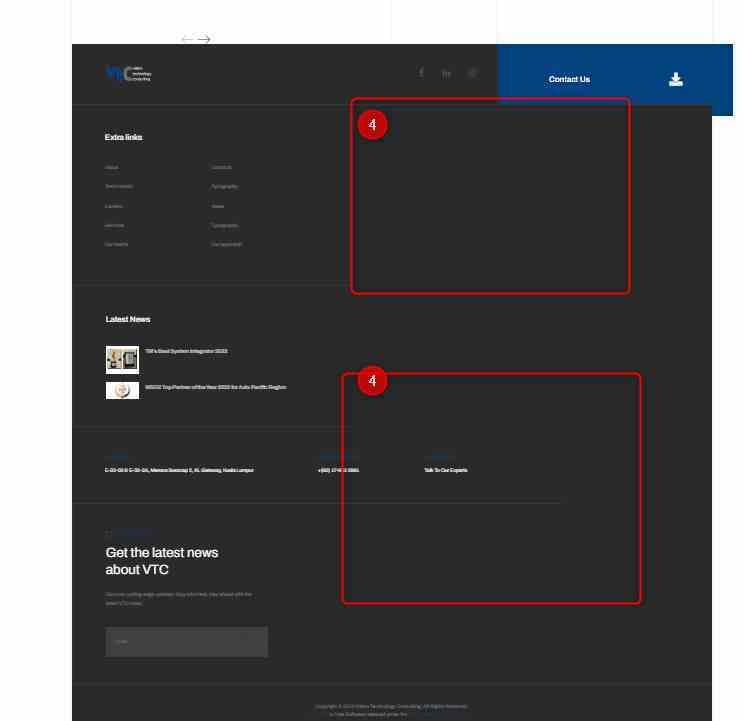743x721 pixels.
Task: Click the left carousel arrow above the footer
Action: [x=188, y=39]
